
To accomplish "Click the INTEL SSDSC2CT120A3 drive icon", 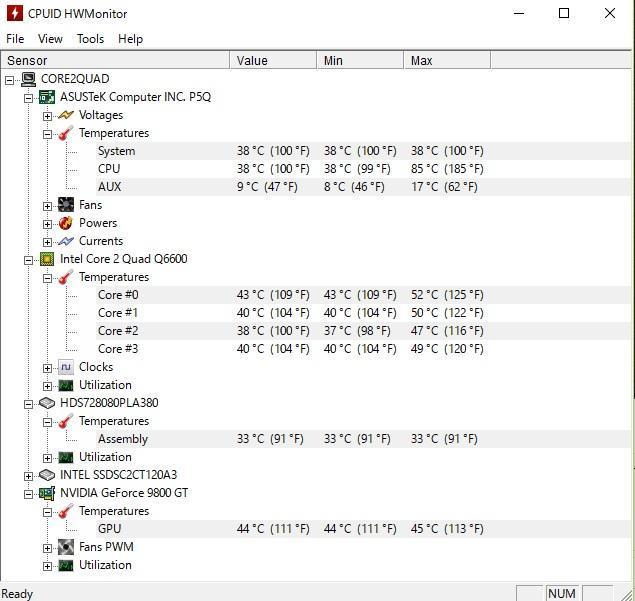I will pyautogui.click(x=47, y=475).
